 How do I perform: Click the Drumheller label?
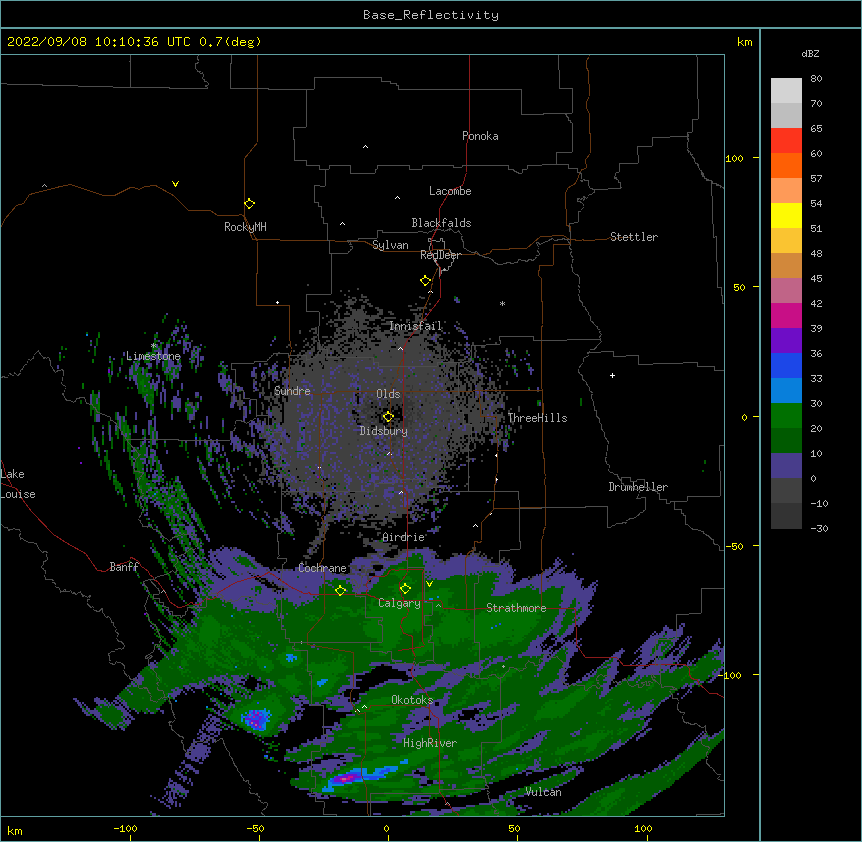[638, 487]
